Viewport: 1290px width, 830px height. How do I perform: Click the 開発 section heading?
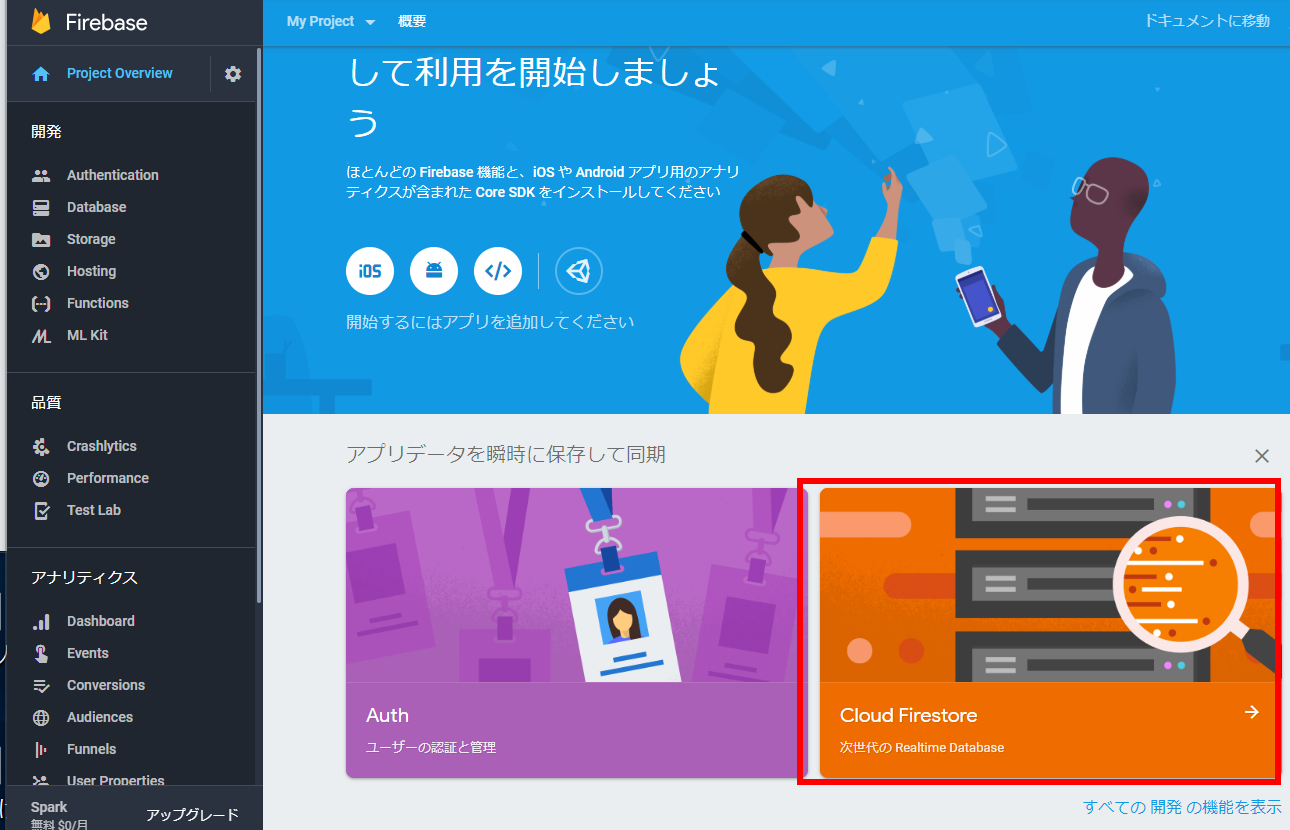point(46,131)
